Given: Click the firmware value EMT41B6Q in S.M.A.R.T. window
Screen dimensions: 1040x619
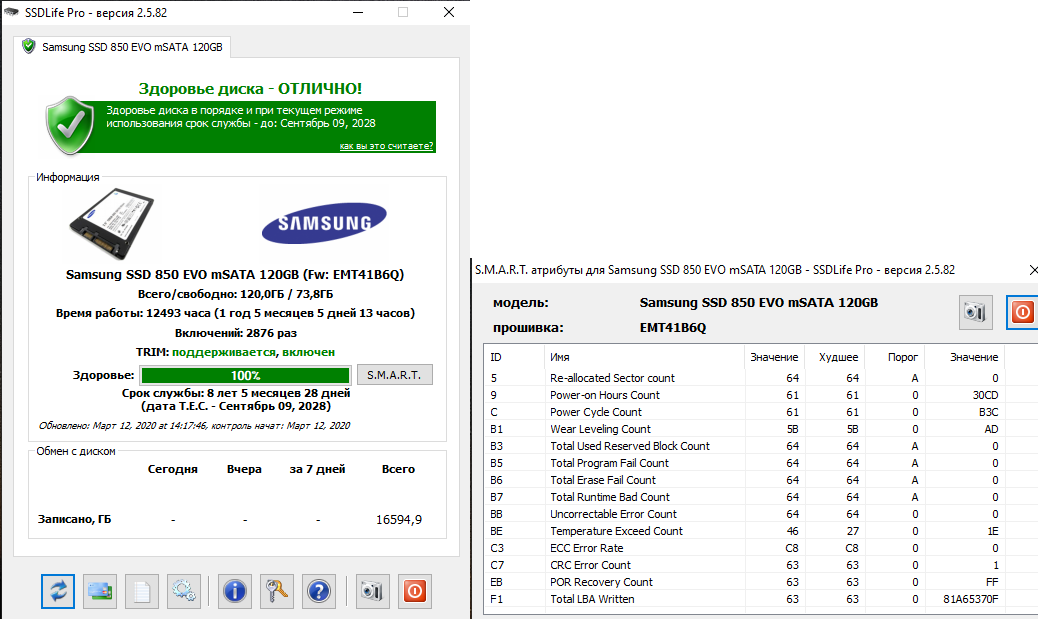Looking at the screenshot, I should pyautogui.click(x=673, y=328).
